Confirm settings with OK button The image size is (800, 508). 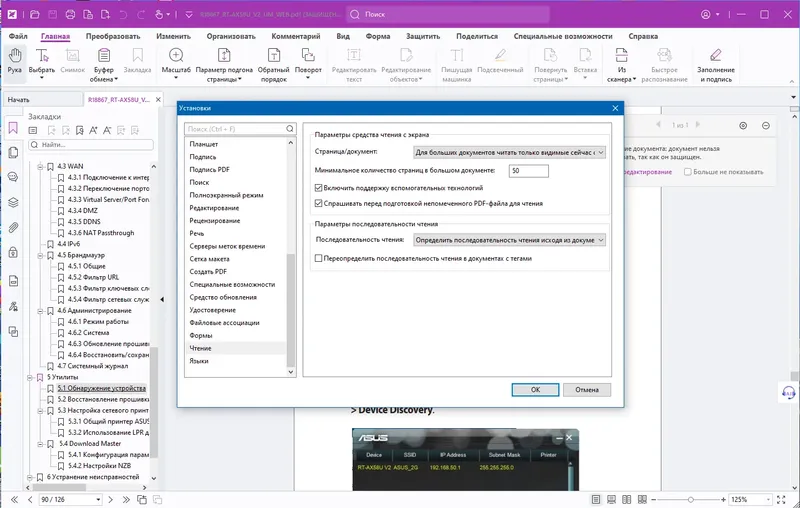click(535, 390)
